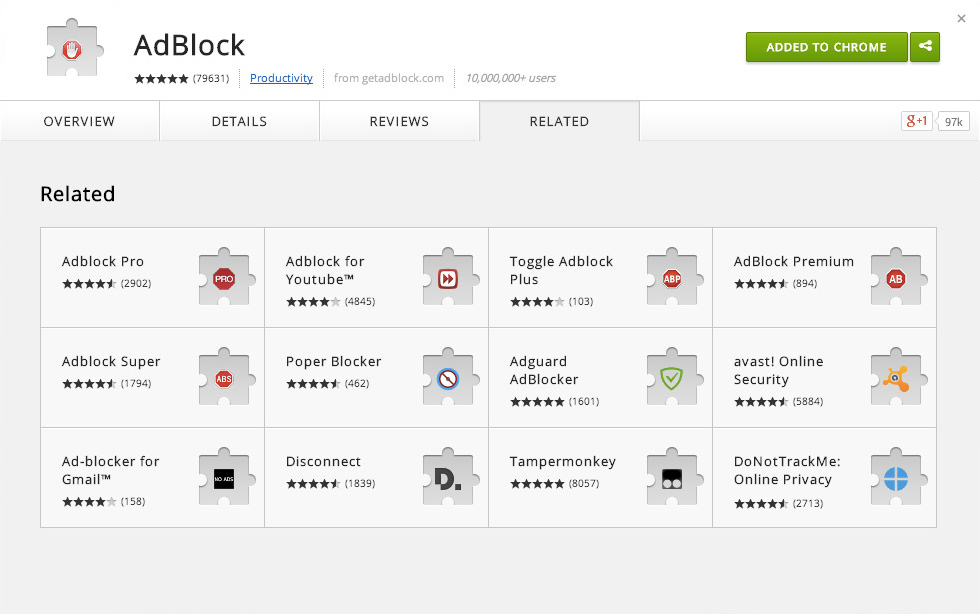This screenshot has height=614, width=980.
Task: Click the Adguard AdBlocker rating (1601)
Action: 555,402
